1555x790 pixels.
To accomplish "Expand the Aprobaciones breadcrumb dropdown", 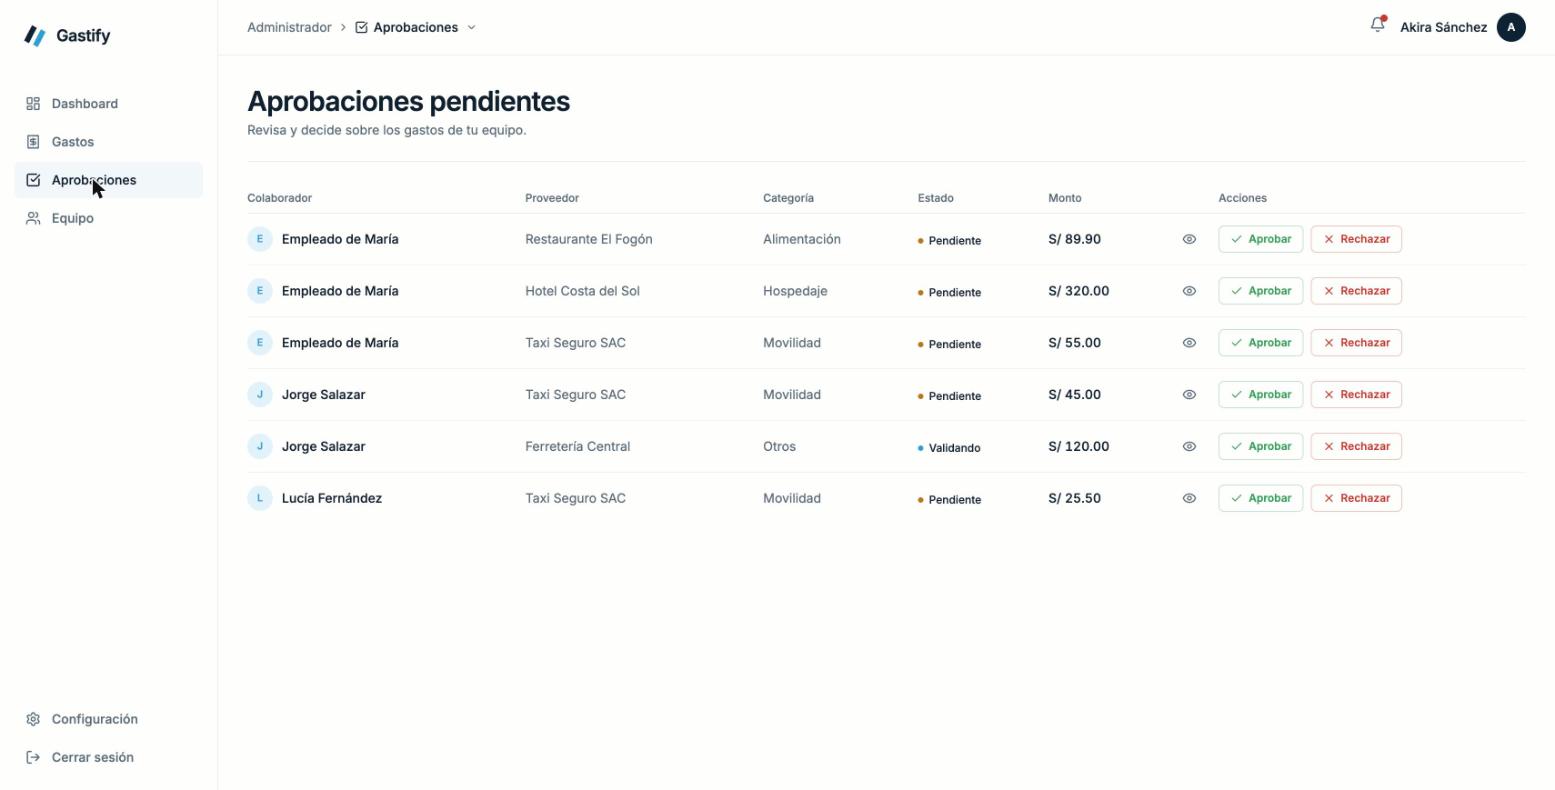I will [x=472, y=27].
